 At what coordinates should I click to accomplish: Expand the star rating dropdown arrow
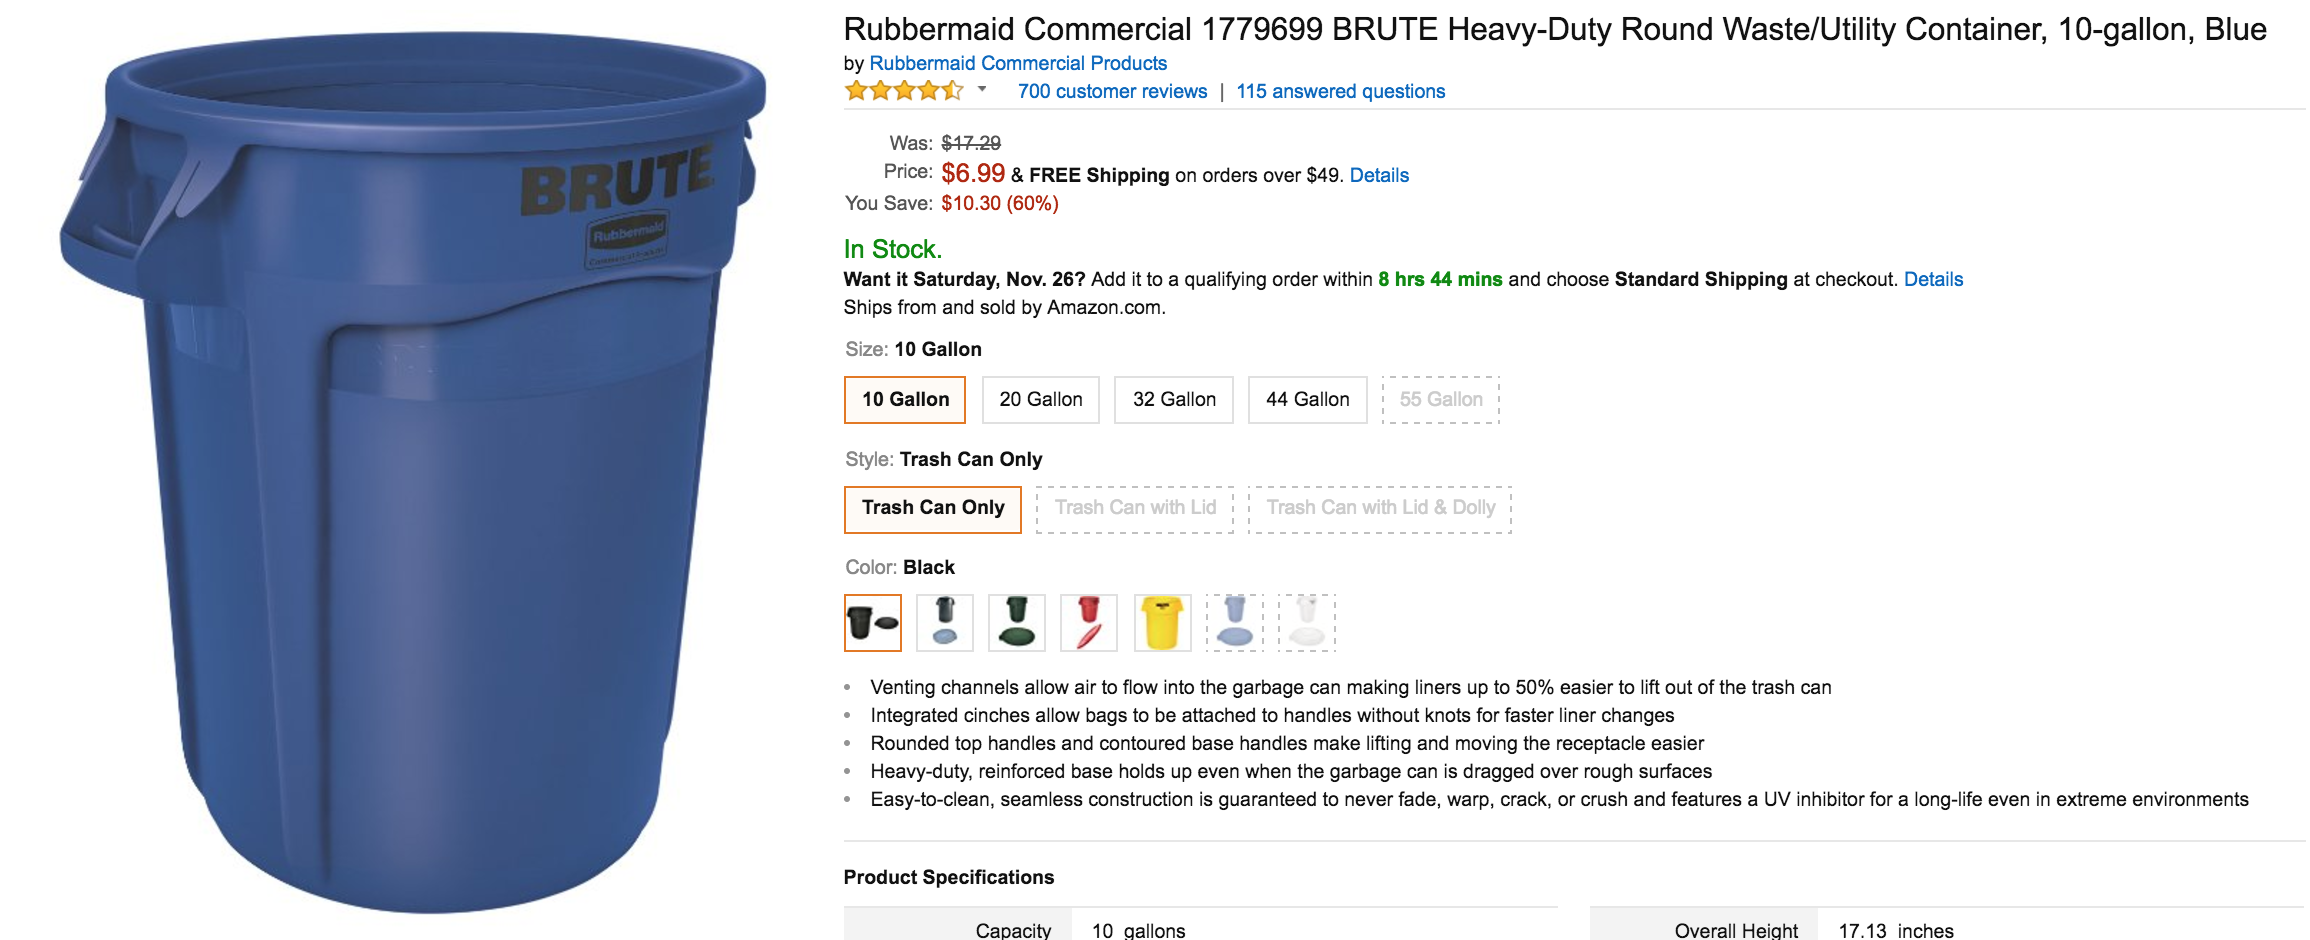coord(982,90)
